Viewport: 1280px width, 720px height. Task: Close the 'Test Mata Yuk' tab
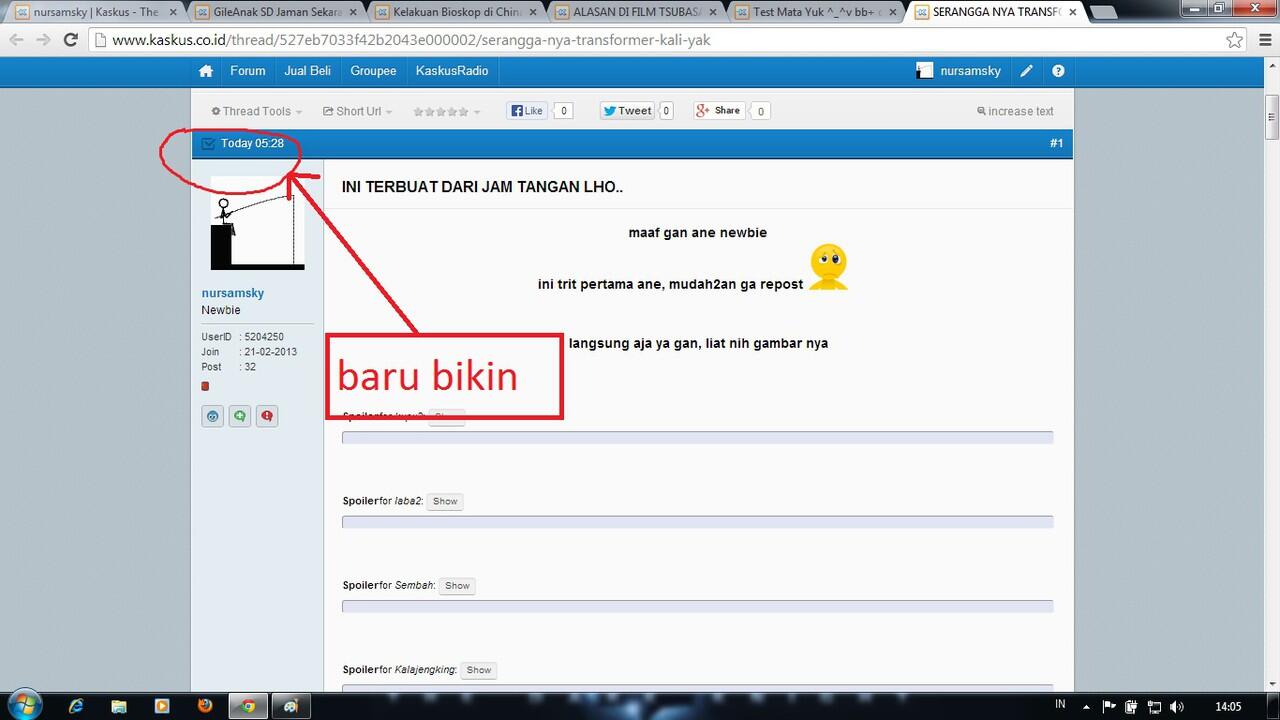(893, 13)
